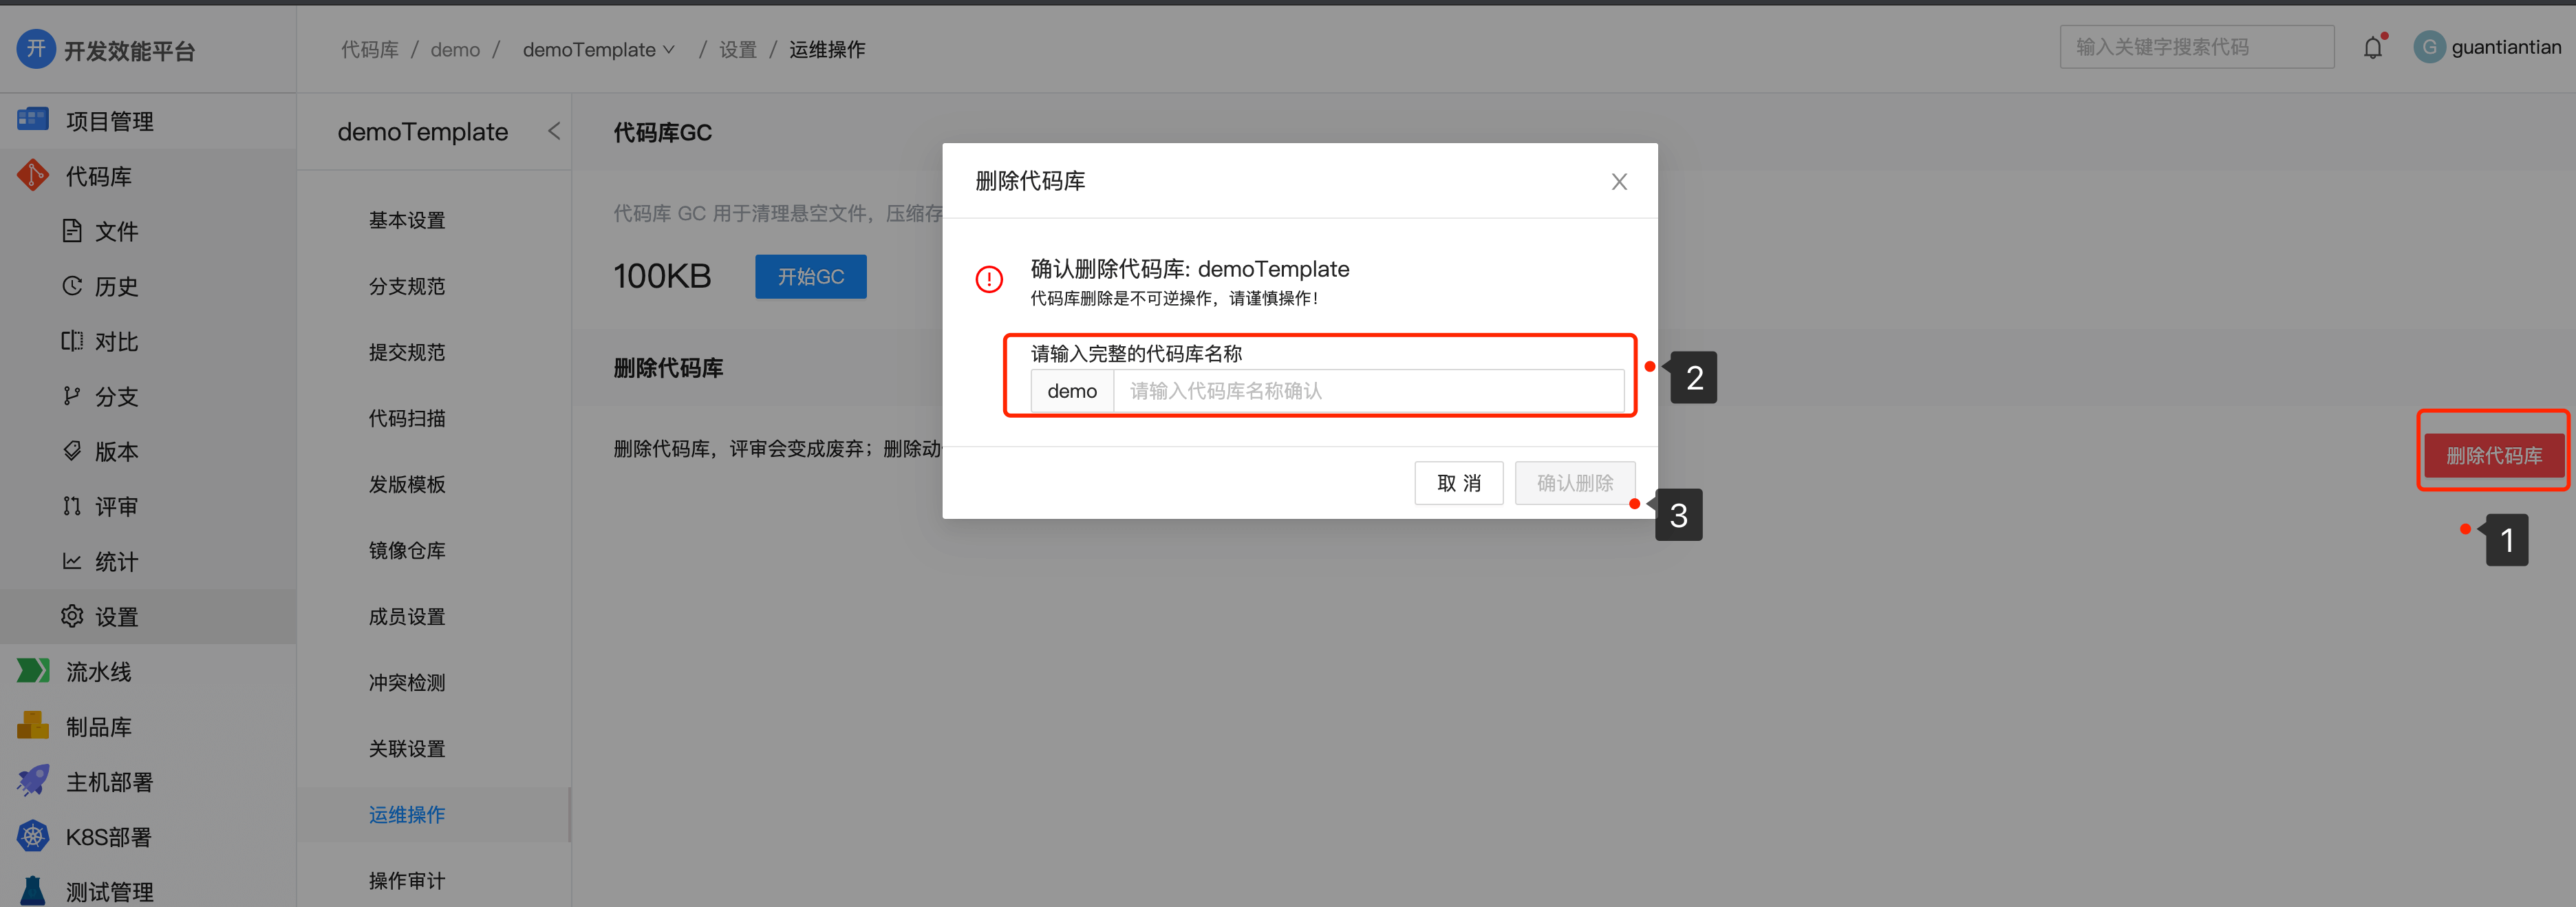Open 制品库 artifact repository icon

(x=33, y=726)
